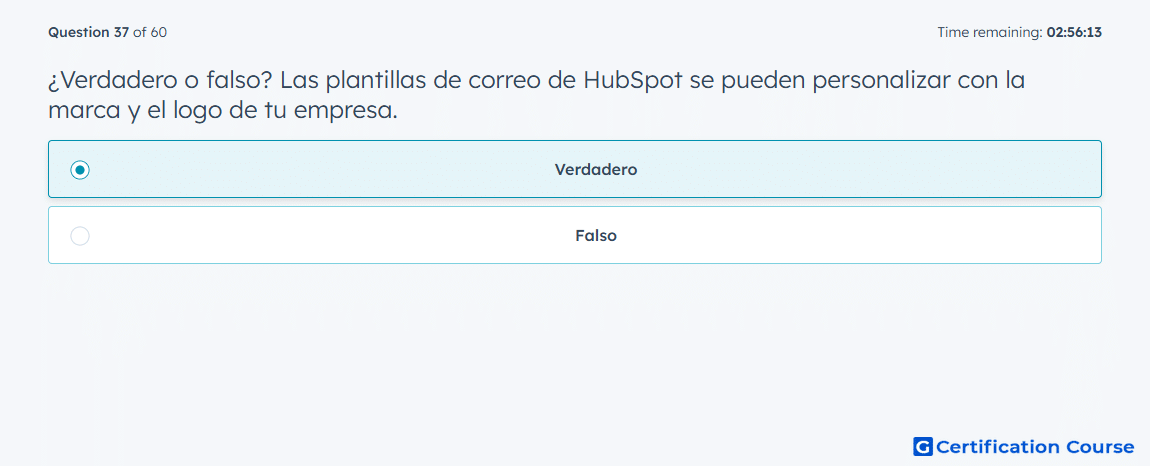Viewport: 1150px width, 466px height.
Task: Click the 'of 60' question total text
Action: click(150, 32)
